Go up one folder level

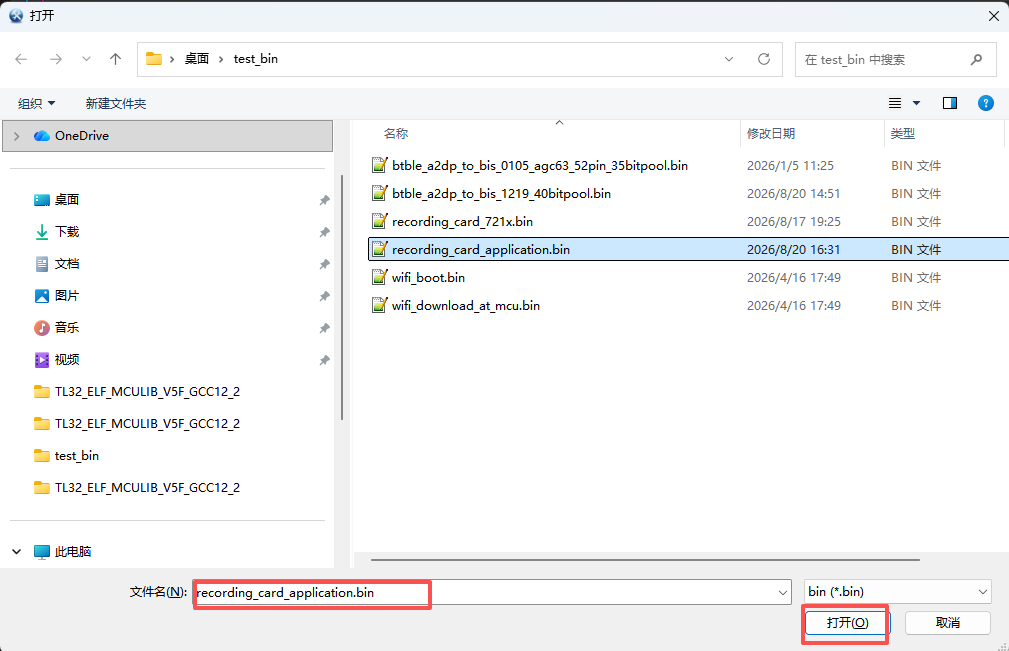[115, 59]
